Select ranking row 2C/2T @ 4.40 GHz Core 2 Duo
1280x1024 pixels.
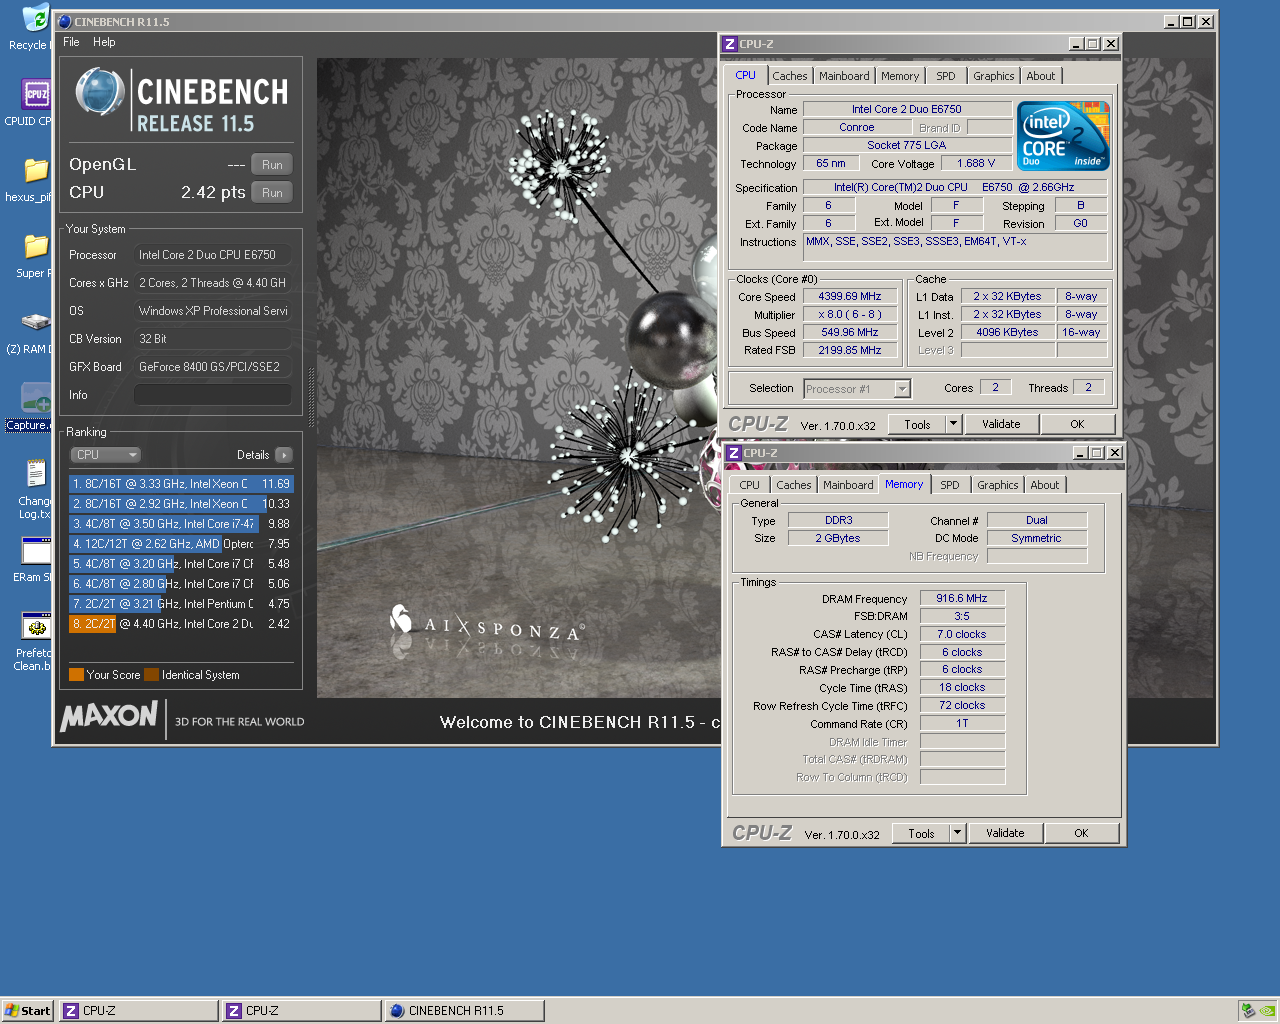[x=181, y=624]
